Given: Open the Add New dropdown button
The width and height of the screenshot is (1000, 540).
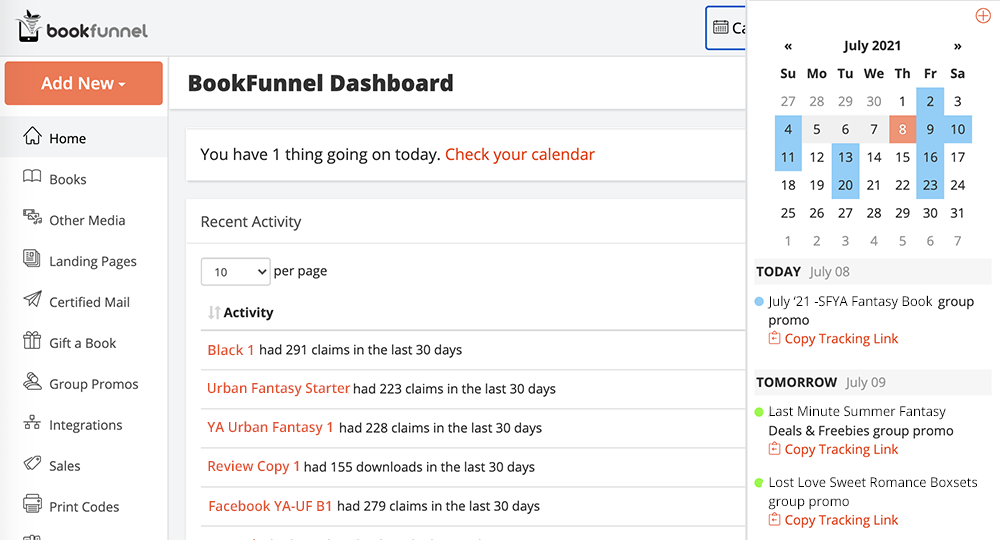Looking at the screenshot, I should click(x=84, y=84).
